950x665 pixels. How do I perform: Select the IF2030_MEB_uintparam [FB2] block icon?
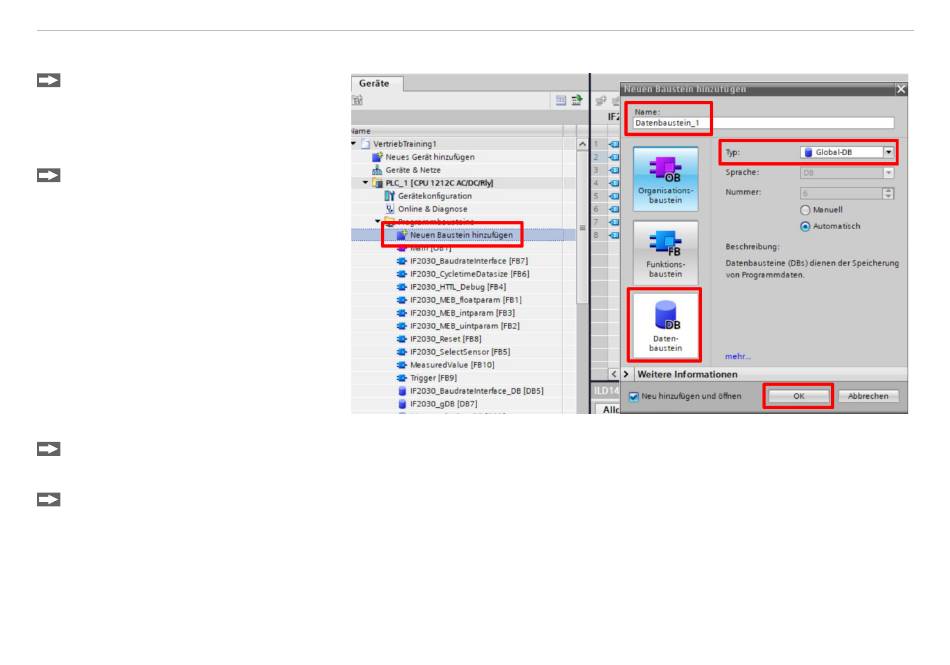click(402, 326)
